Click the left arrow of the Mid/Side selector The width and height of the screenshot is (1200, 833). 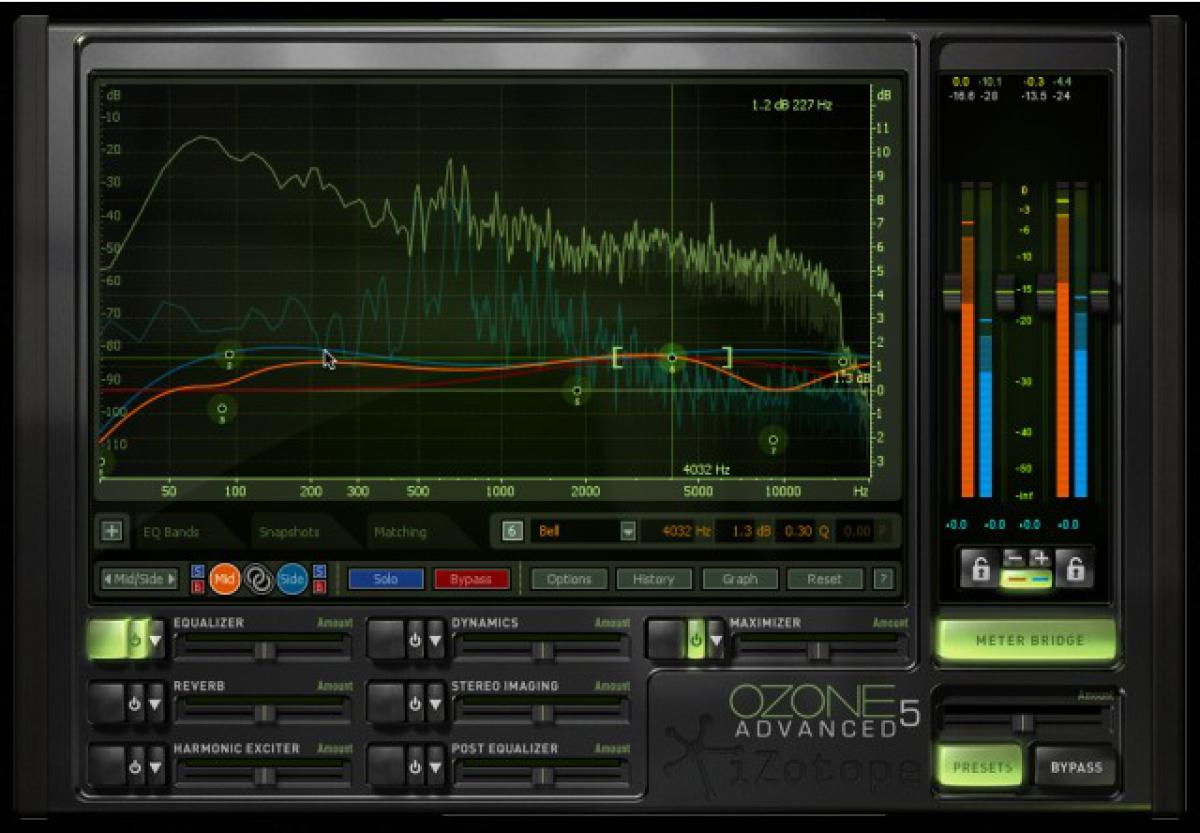point(107,579)
